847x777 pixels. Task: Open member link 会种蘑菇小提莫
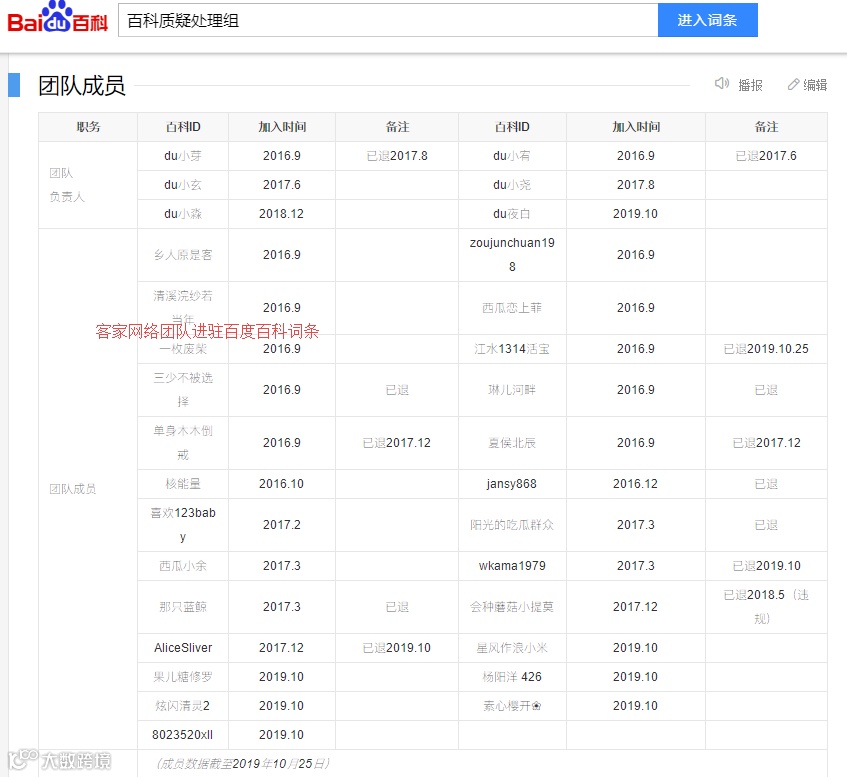point(512,607)
